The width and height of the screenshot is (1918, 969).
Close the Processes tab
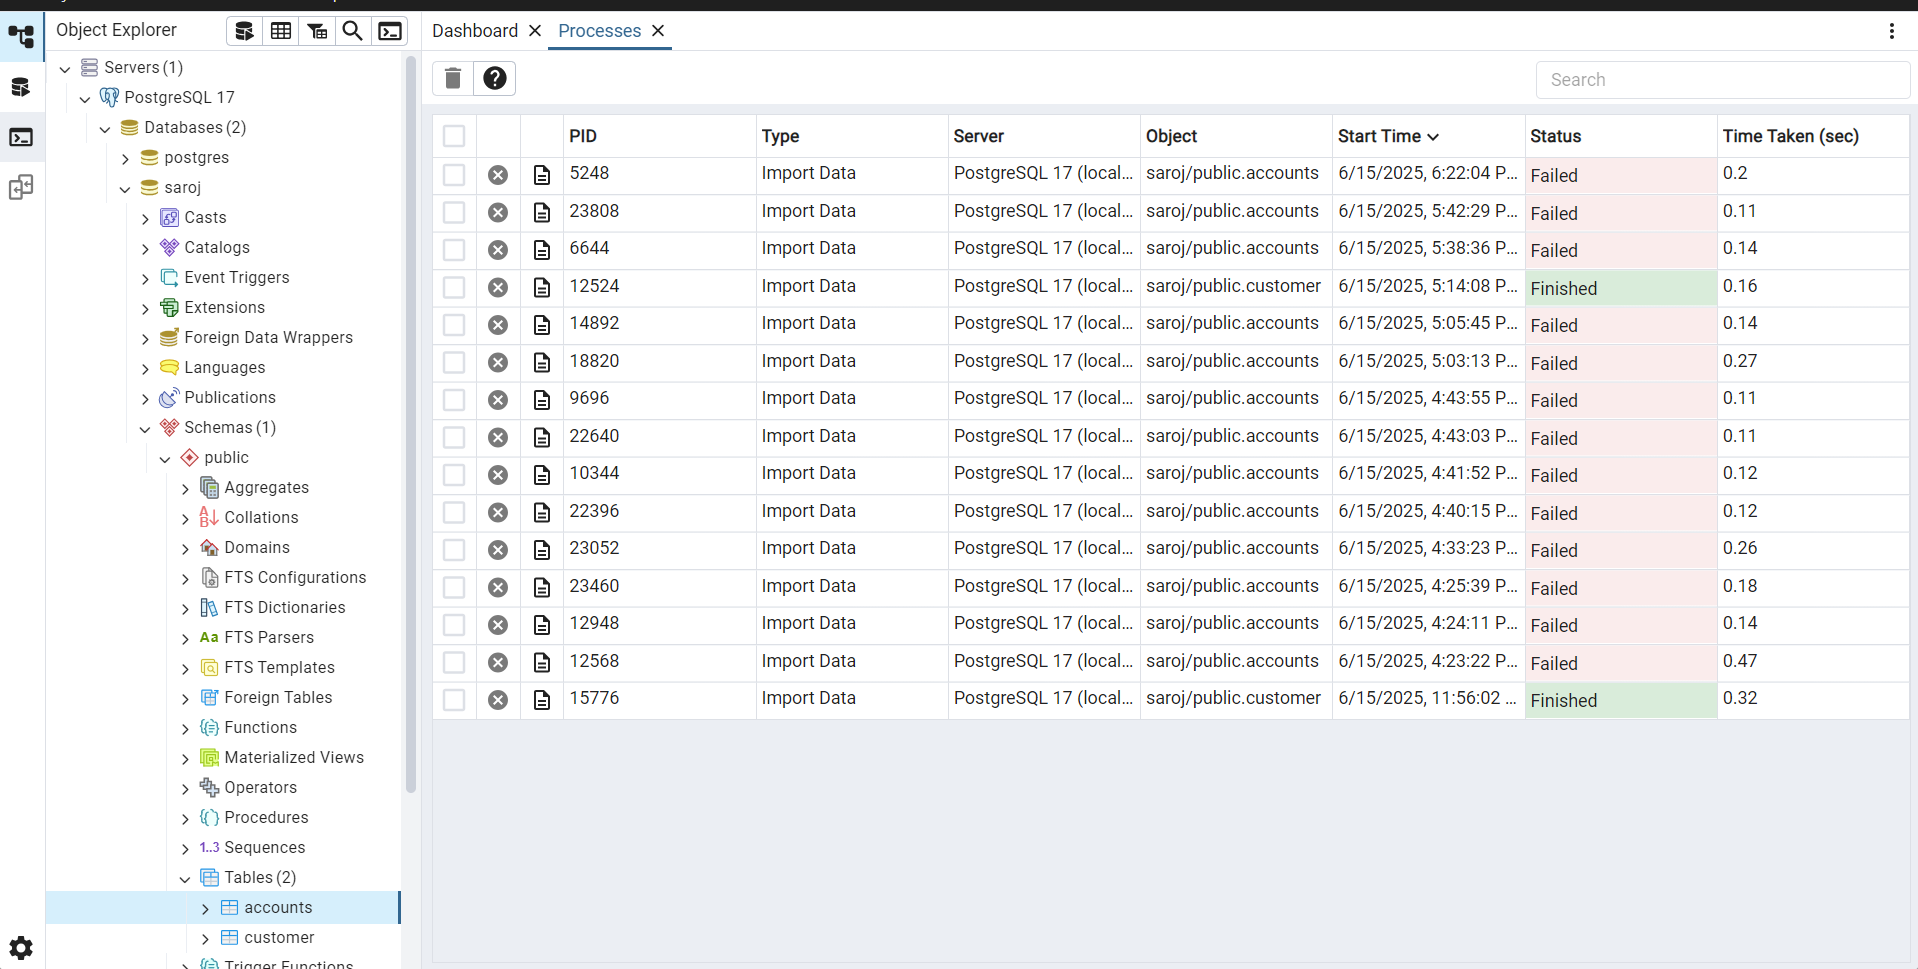click(x=658, y=31)
